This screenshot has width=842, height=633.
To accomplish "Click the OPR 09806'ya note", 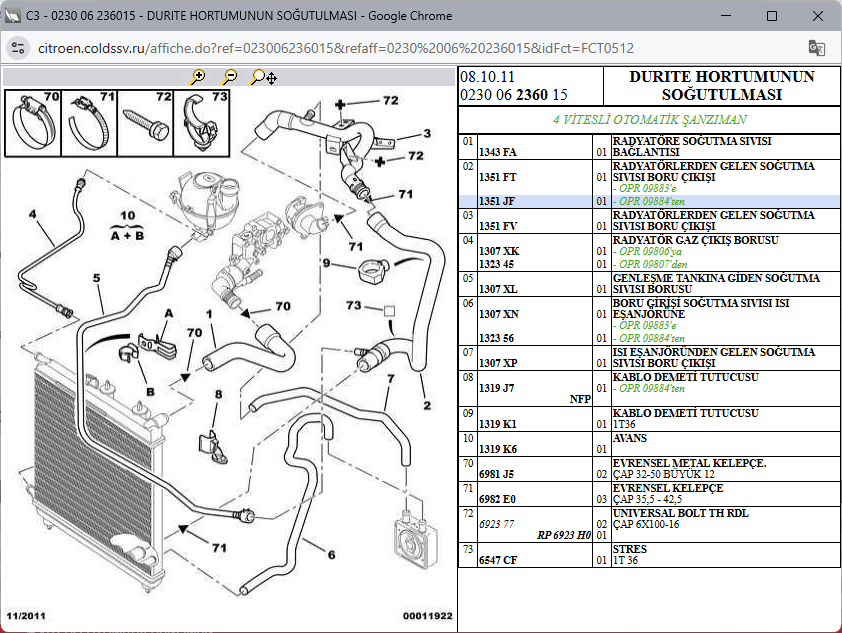I will click(x=650, y=251).
